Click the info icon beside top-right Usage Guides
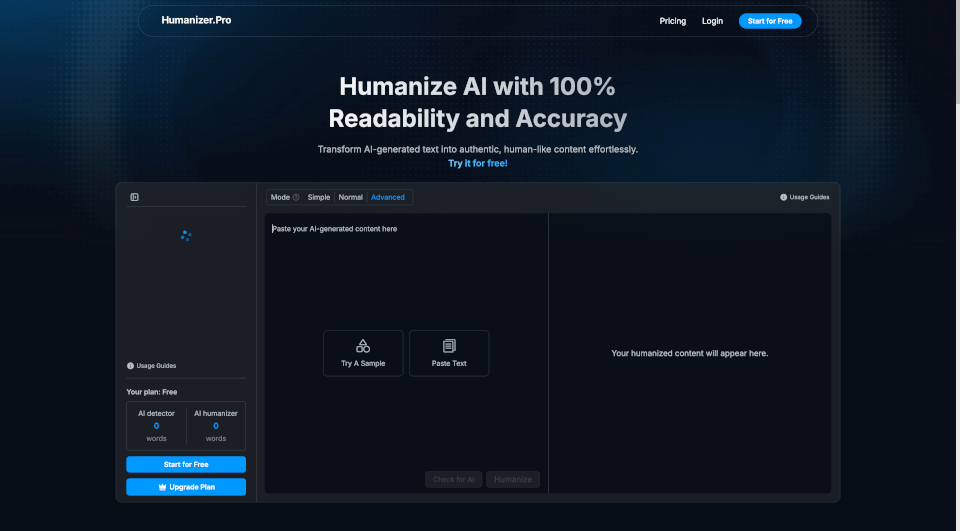Image resolution: width=960 pixels, height=531 pixels. [x=784, y=197]
